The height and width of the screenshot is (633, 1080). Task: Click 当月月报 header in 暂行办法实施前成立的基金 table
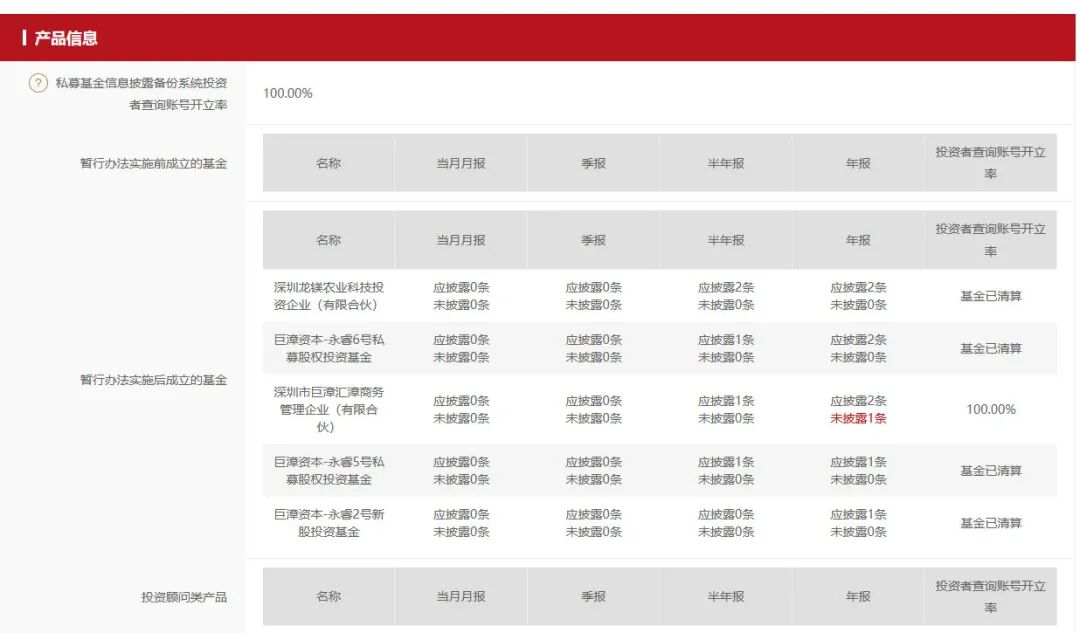461,163
